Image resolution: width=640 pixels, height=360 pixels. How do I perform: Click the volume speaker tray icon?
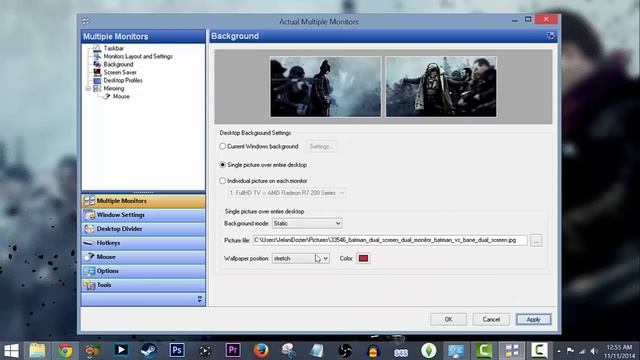tap(594, 351)
